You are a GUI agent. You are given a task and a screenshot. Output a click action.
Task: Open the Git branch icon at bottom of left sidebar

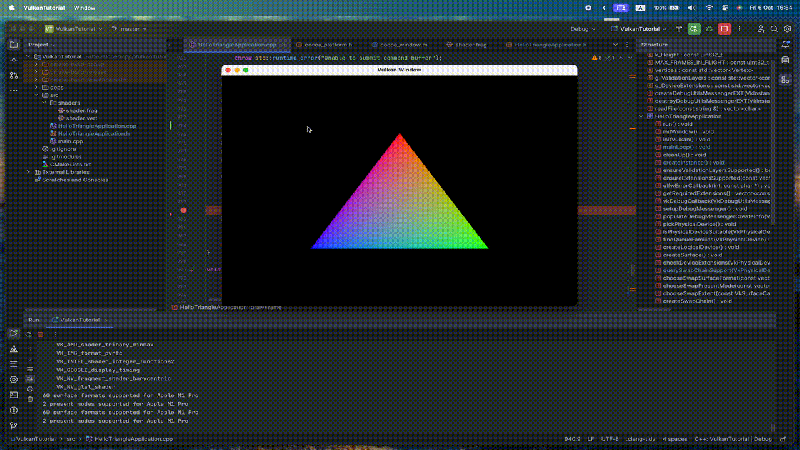[x=14, y=426]
